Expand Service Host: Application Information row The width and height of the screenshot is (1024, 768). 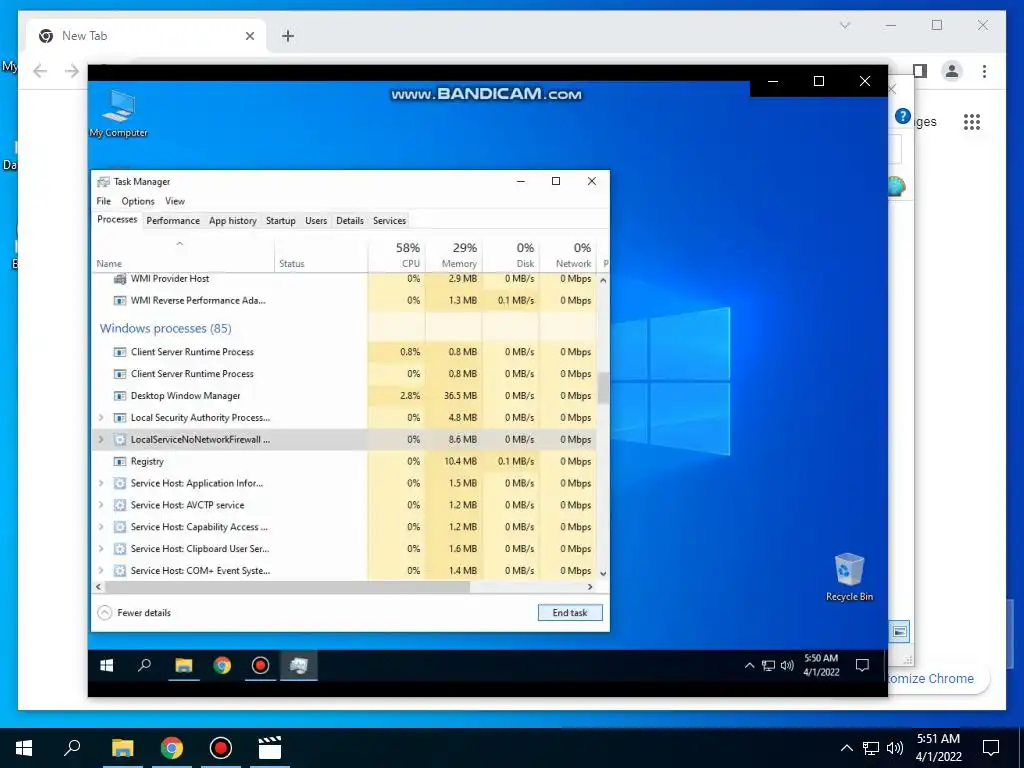(101, 483)
